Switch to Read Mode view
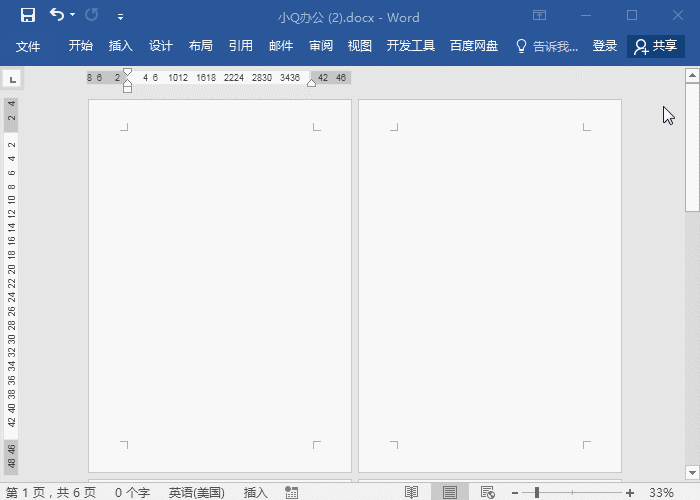This screenshot has width=700, height=500. (x=411, y=492)
